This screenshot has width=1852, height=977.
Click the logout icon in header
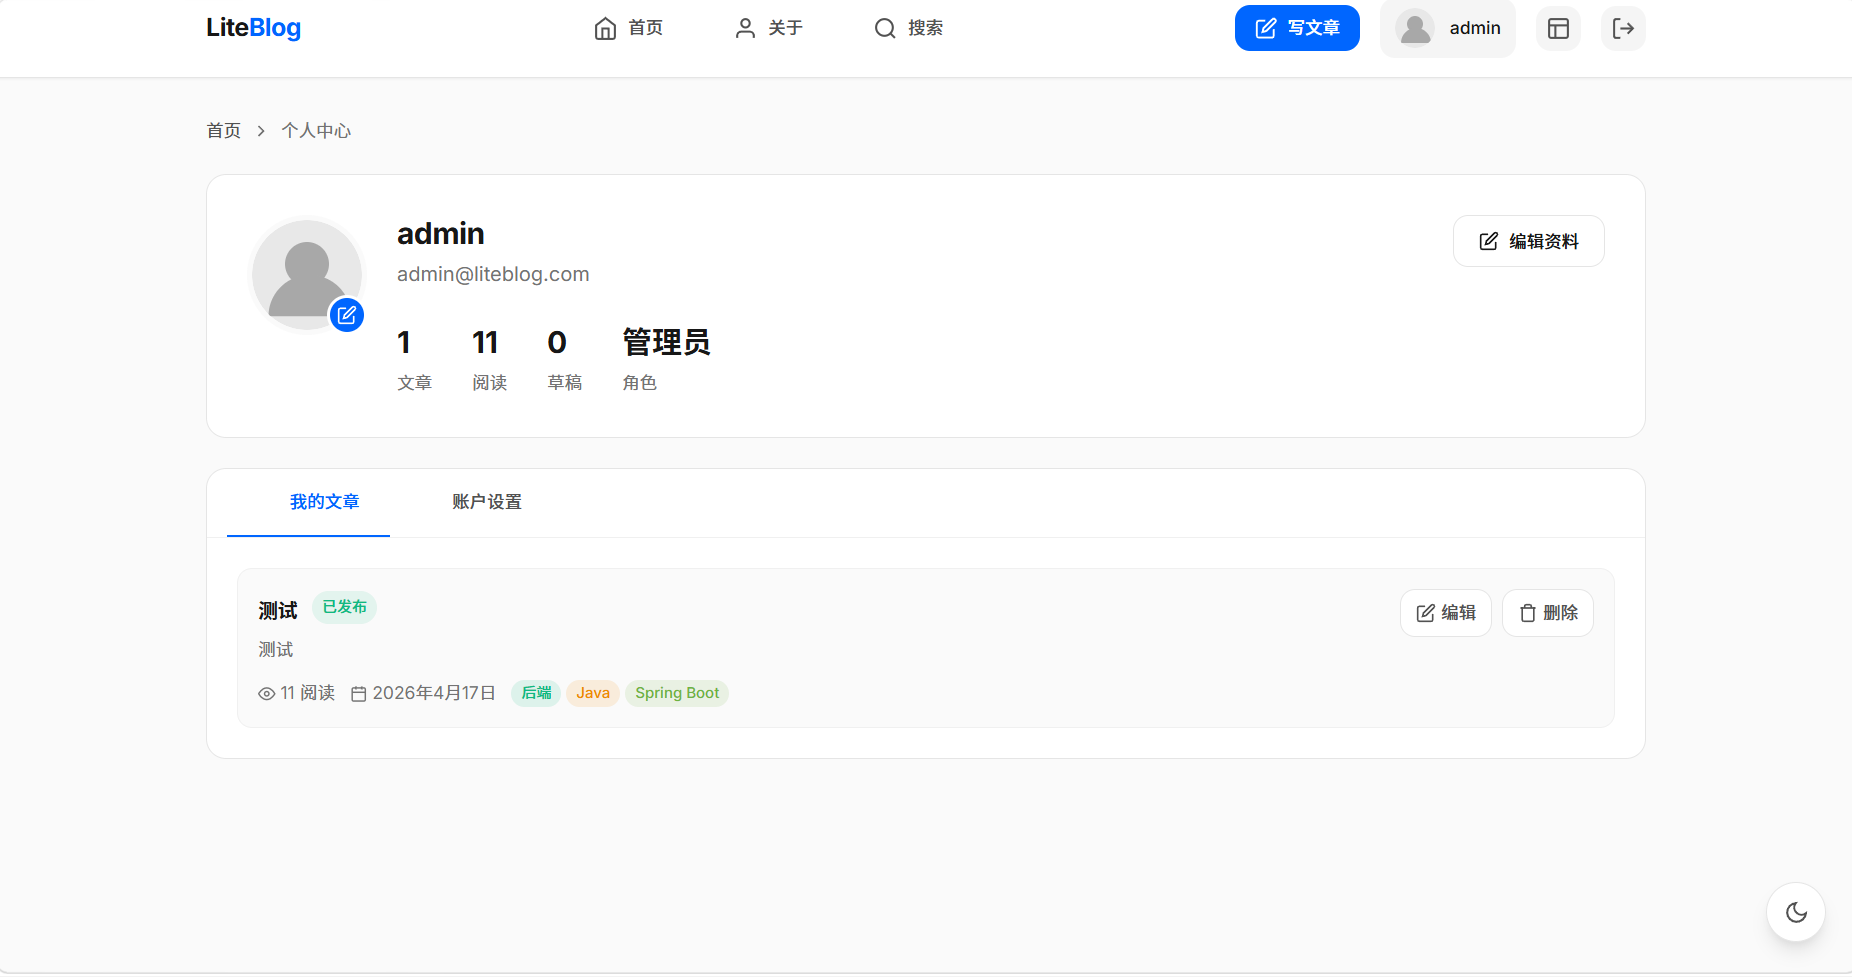click(x=1623, y=28)
